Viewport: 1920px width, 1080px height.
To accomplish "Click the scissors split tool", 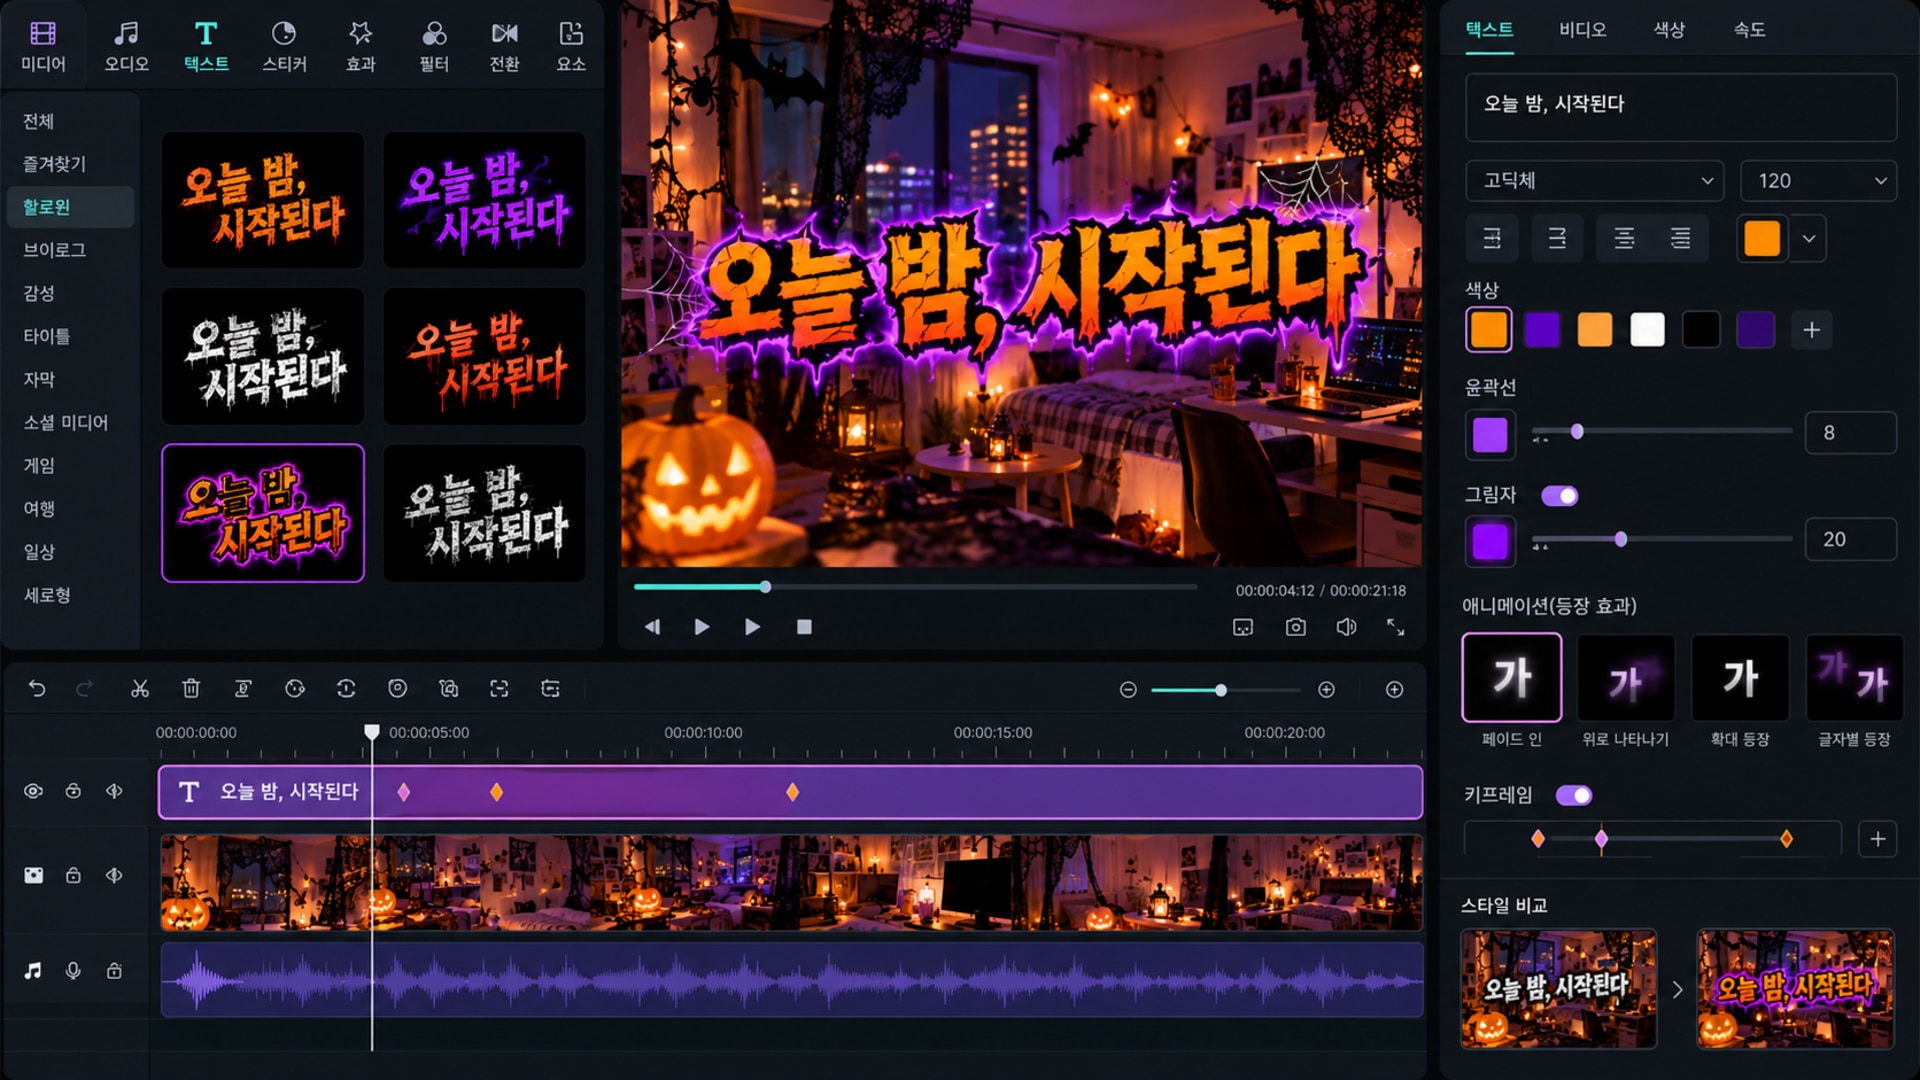I will [x=140, y=688].
